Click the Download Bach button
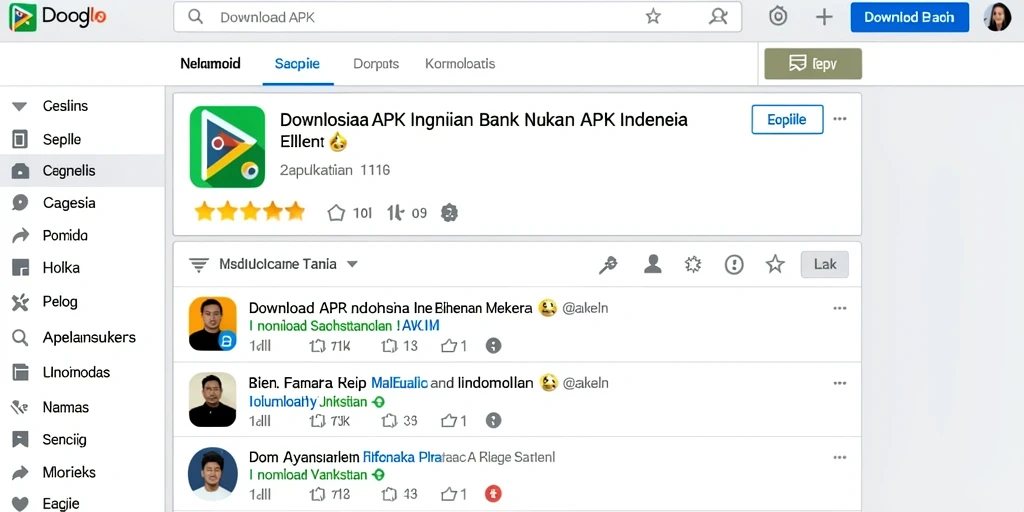This screenshot has height=512, width=1024. (x=908, y=17)
